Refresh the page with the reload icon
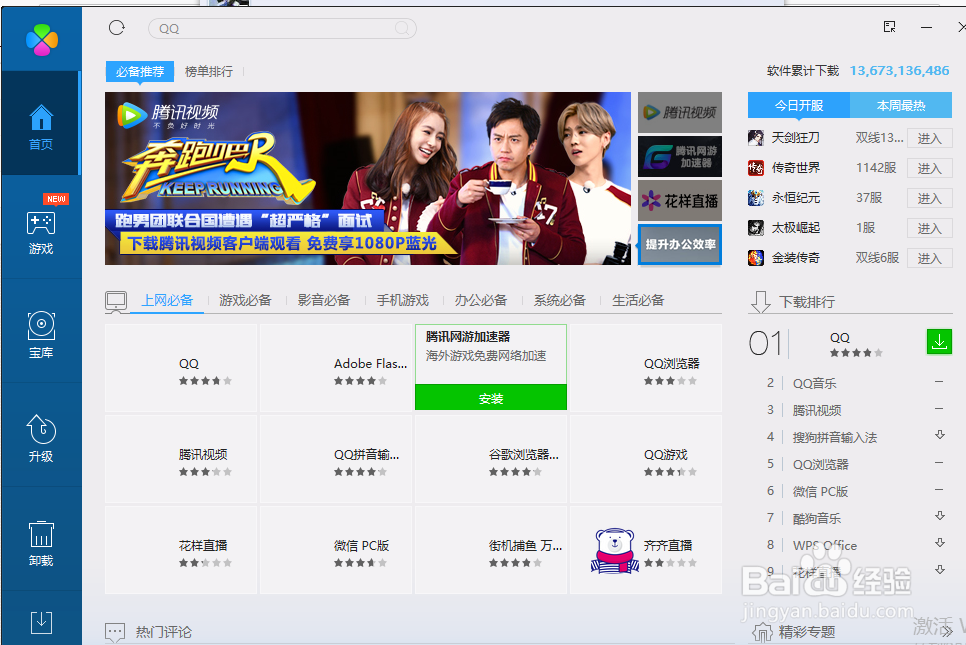Viewport: 966px width, 645px height. tap(117, 29)
